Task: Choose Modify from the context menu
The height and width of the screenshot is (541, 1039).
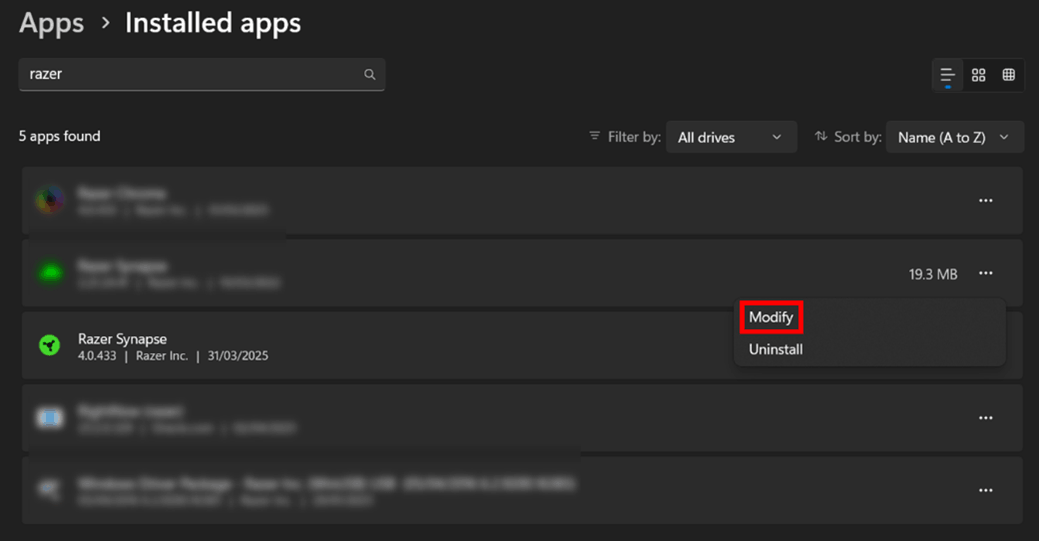Action: [x=771, y=317]
